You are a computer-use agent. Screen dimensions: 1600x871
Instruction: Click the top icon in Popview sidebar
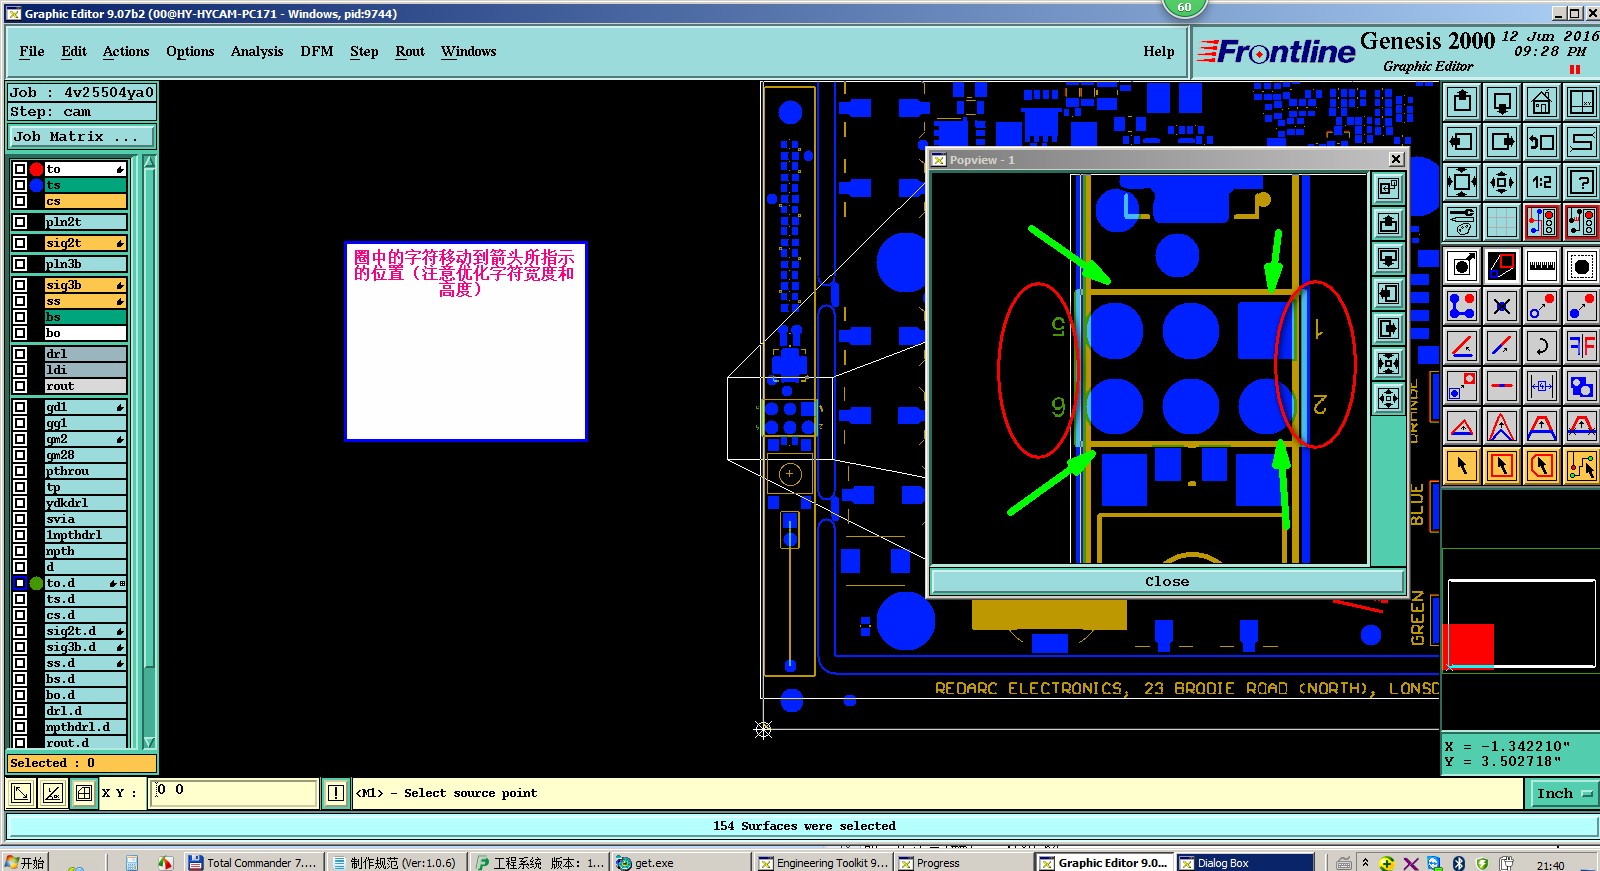[1388, 188]
